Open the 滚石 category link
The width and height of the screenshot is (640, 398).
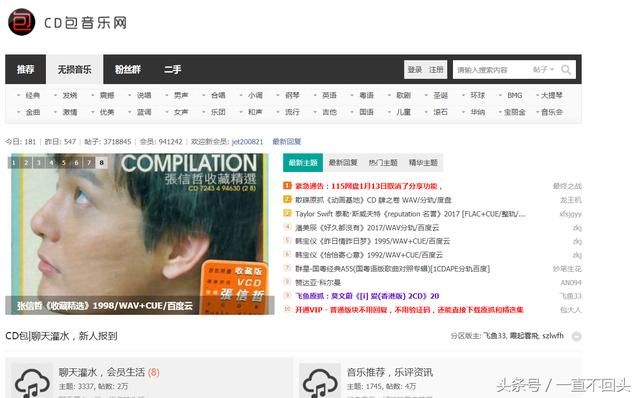(440, 112)
